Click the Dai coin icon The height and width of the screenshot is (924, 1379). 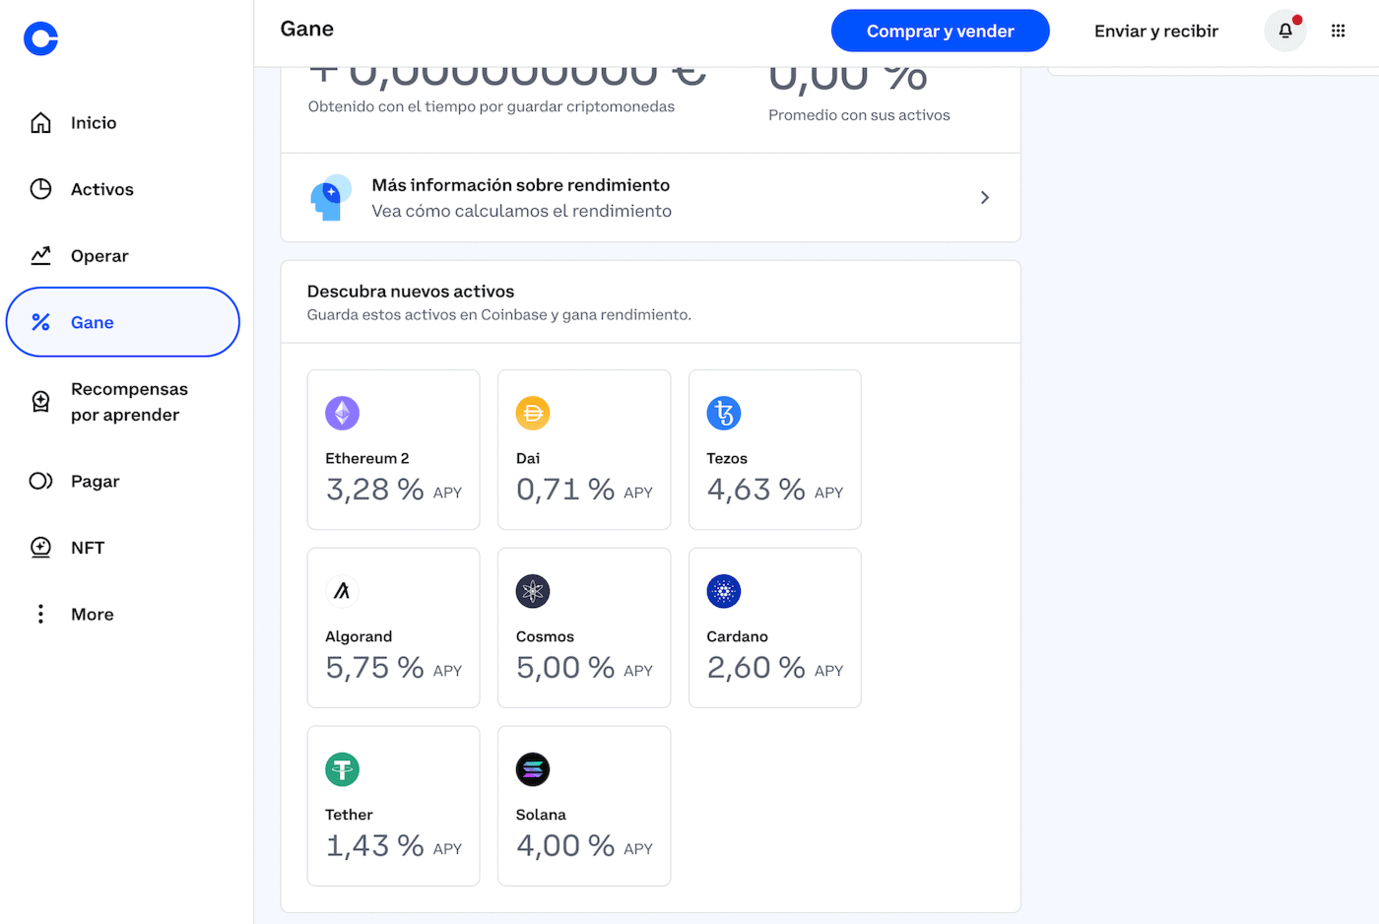click(533, 413)
